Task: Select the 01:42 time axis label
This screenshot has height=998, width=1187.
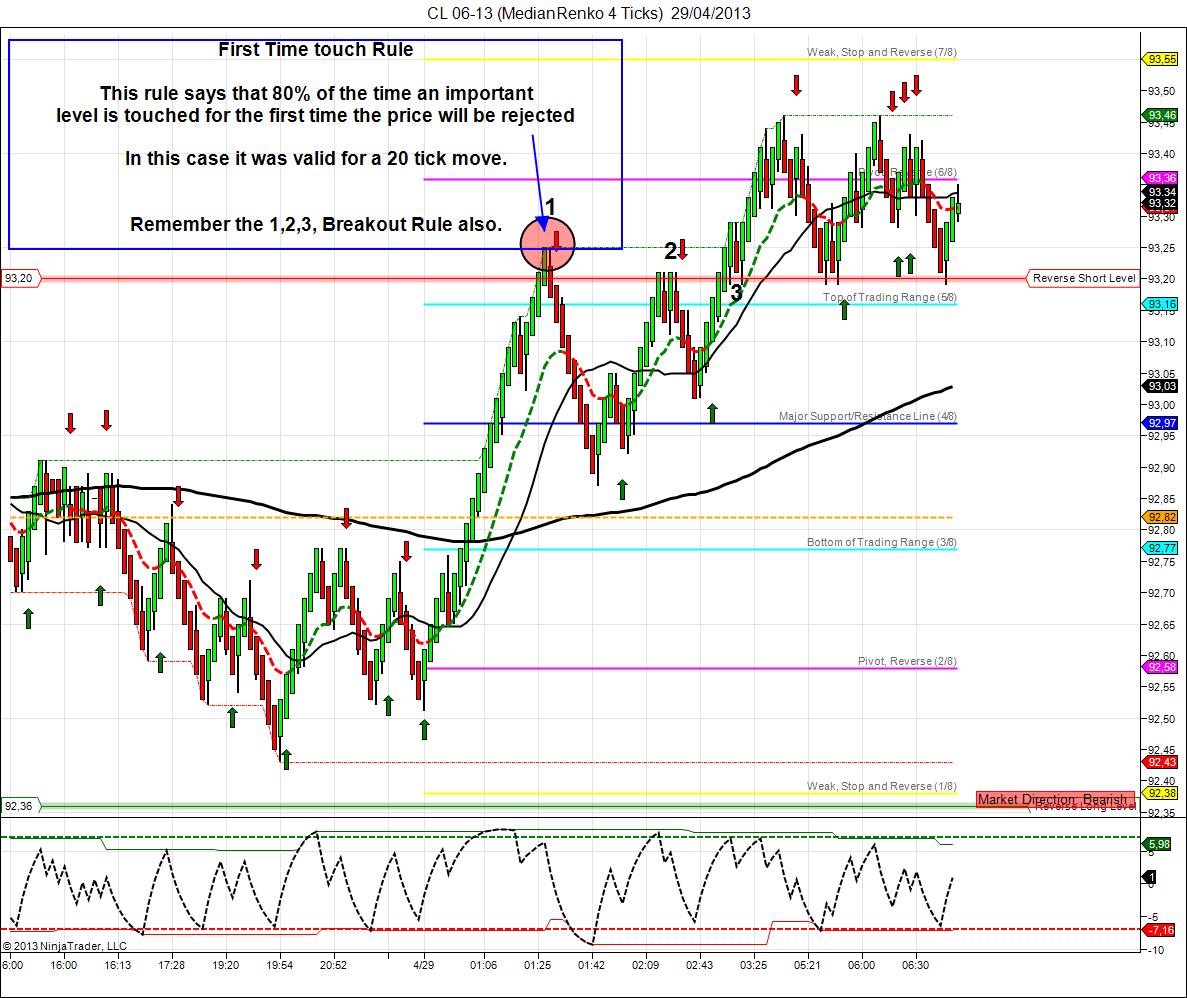Action: pos(591,965)
